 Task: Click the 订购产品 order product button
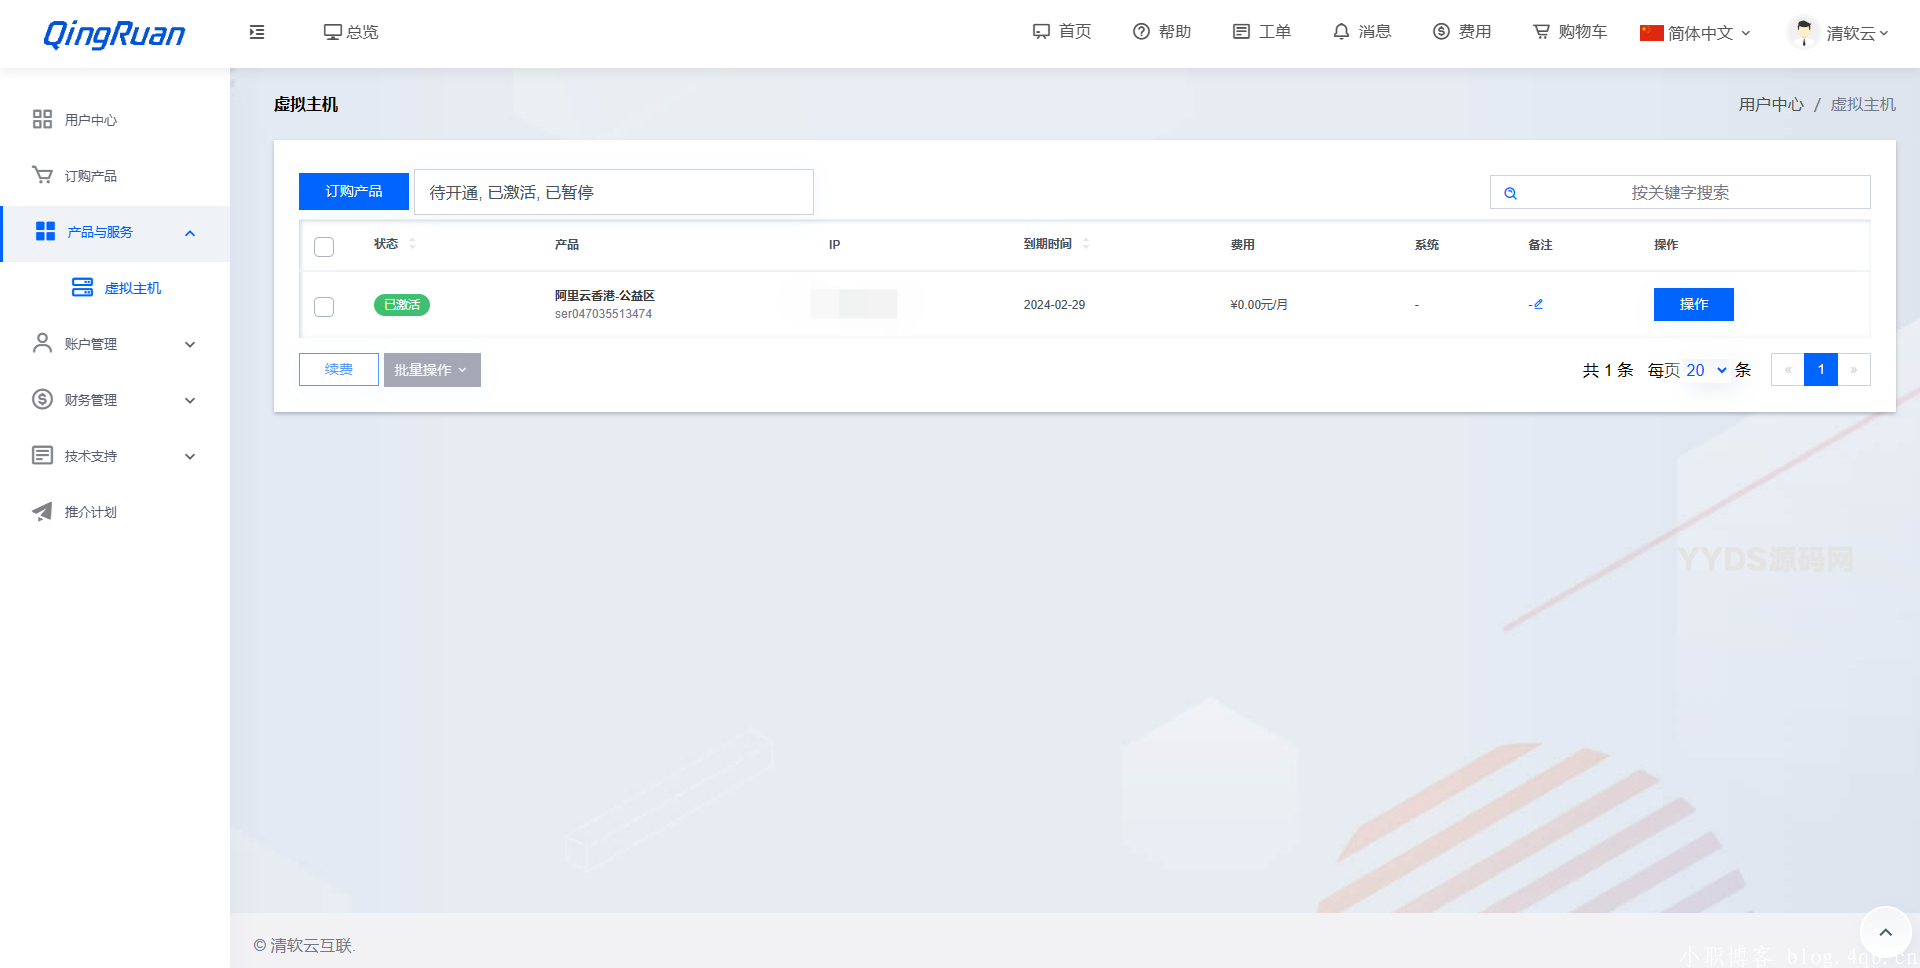[x=353, y=191]
